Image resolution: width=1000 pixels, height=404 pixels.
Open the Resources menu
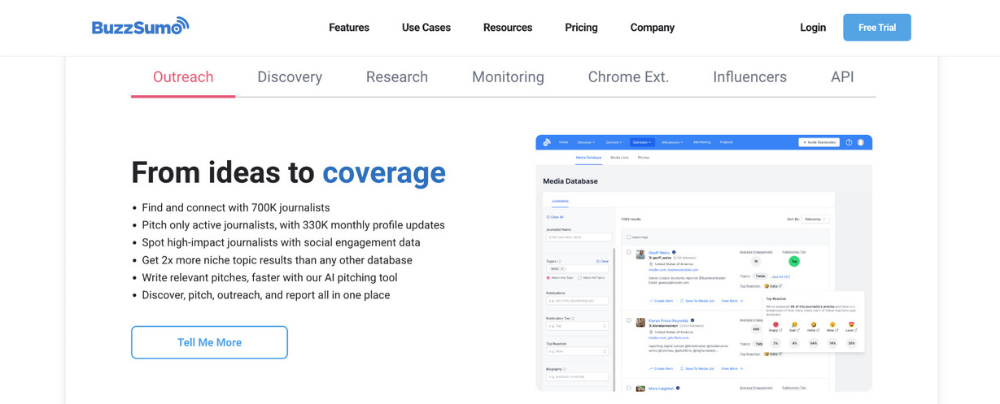click(x=508, y=27)
